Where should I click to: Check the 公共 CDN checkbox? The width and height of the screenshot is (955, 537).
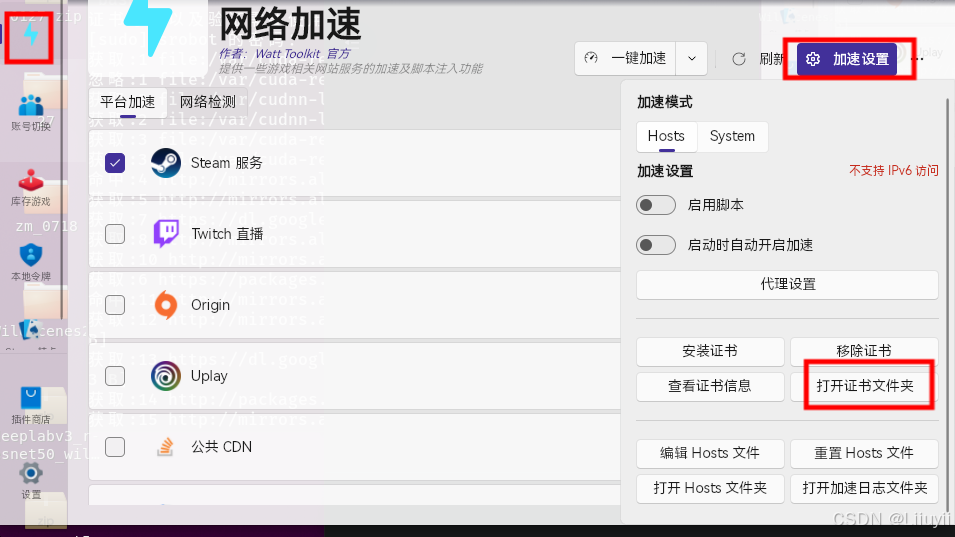click(x=115, y=447)
